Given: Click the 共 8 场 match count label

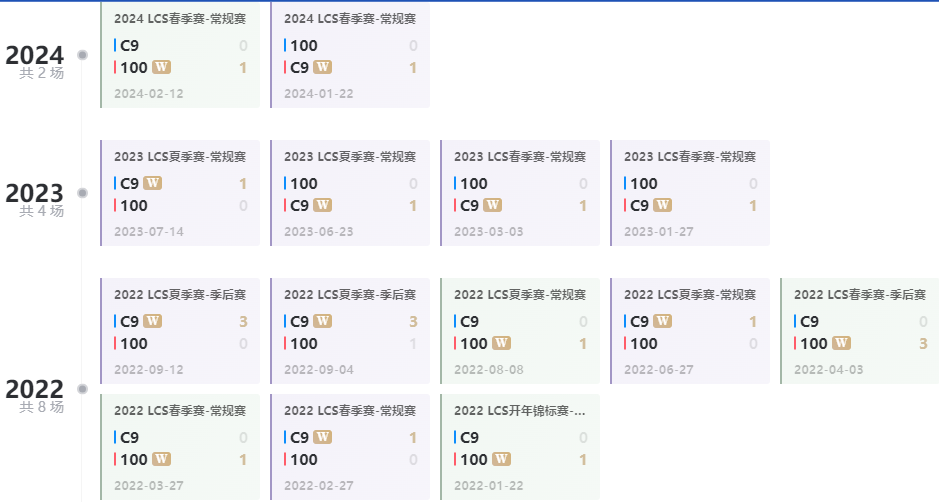Looking at the screenshot, I should point(41,407).
